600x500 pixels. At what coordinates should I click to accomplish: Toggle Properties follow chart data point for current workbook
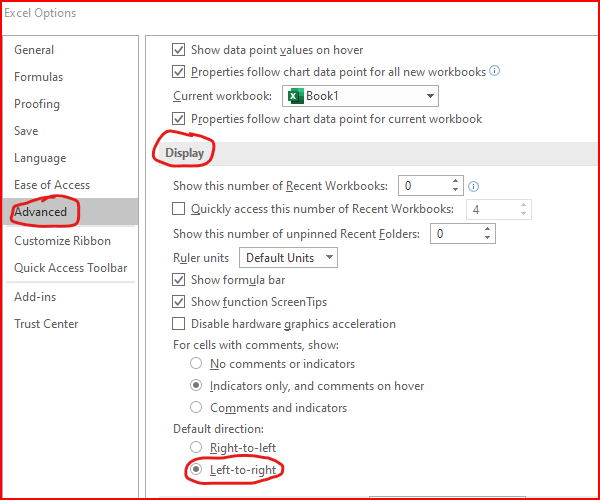coord(178,119)
